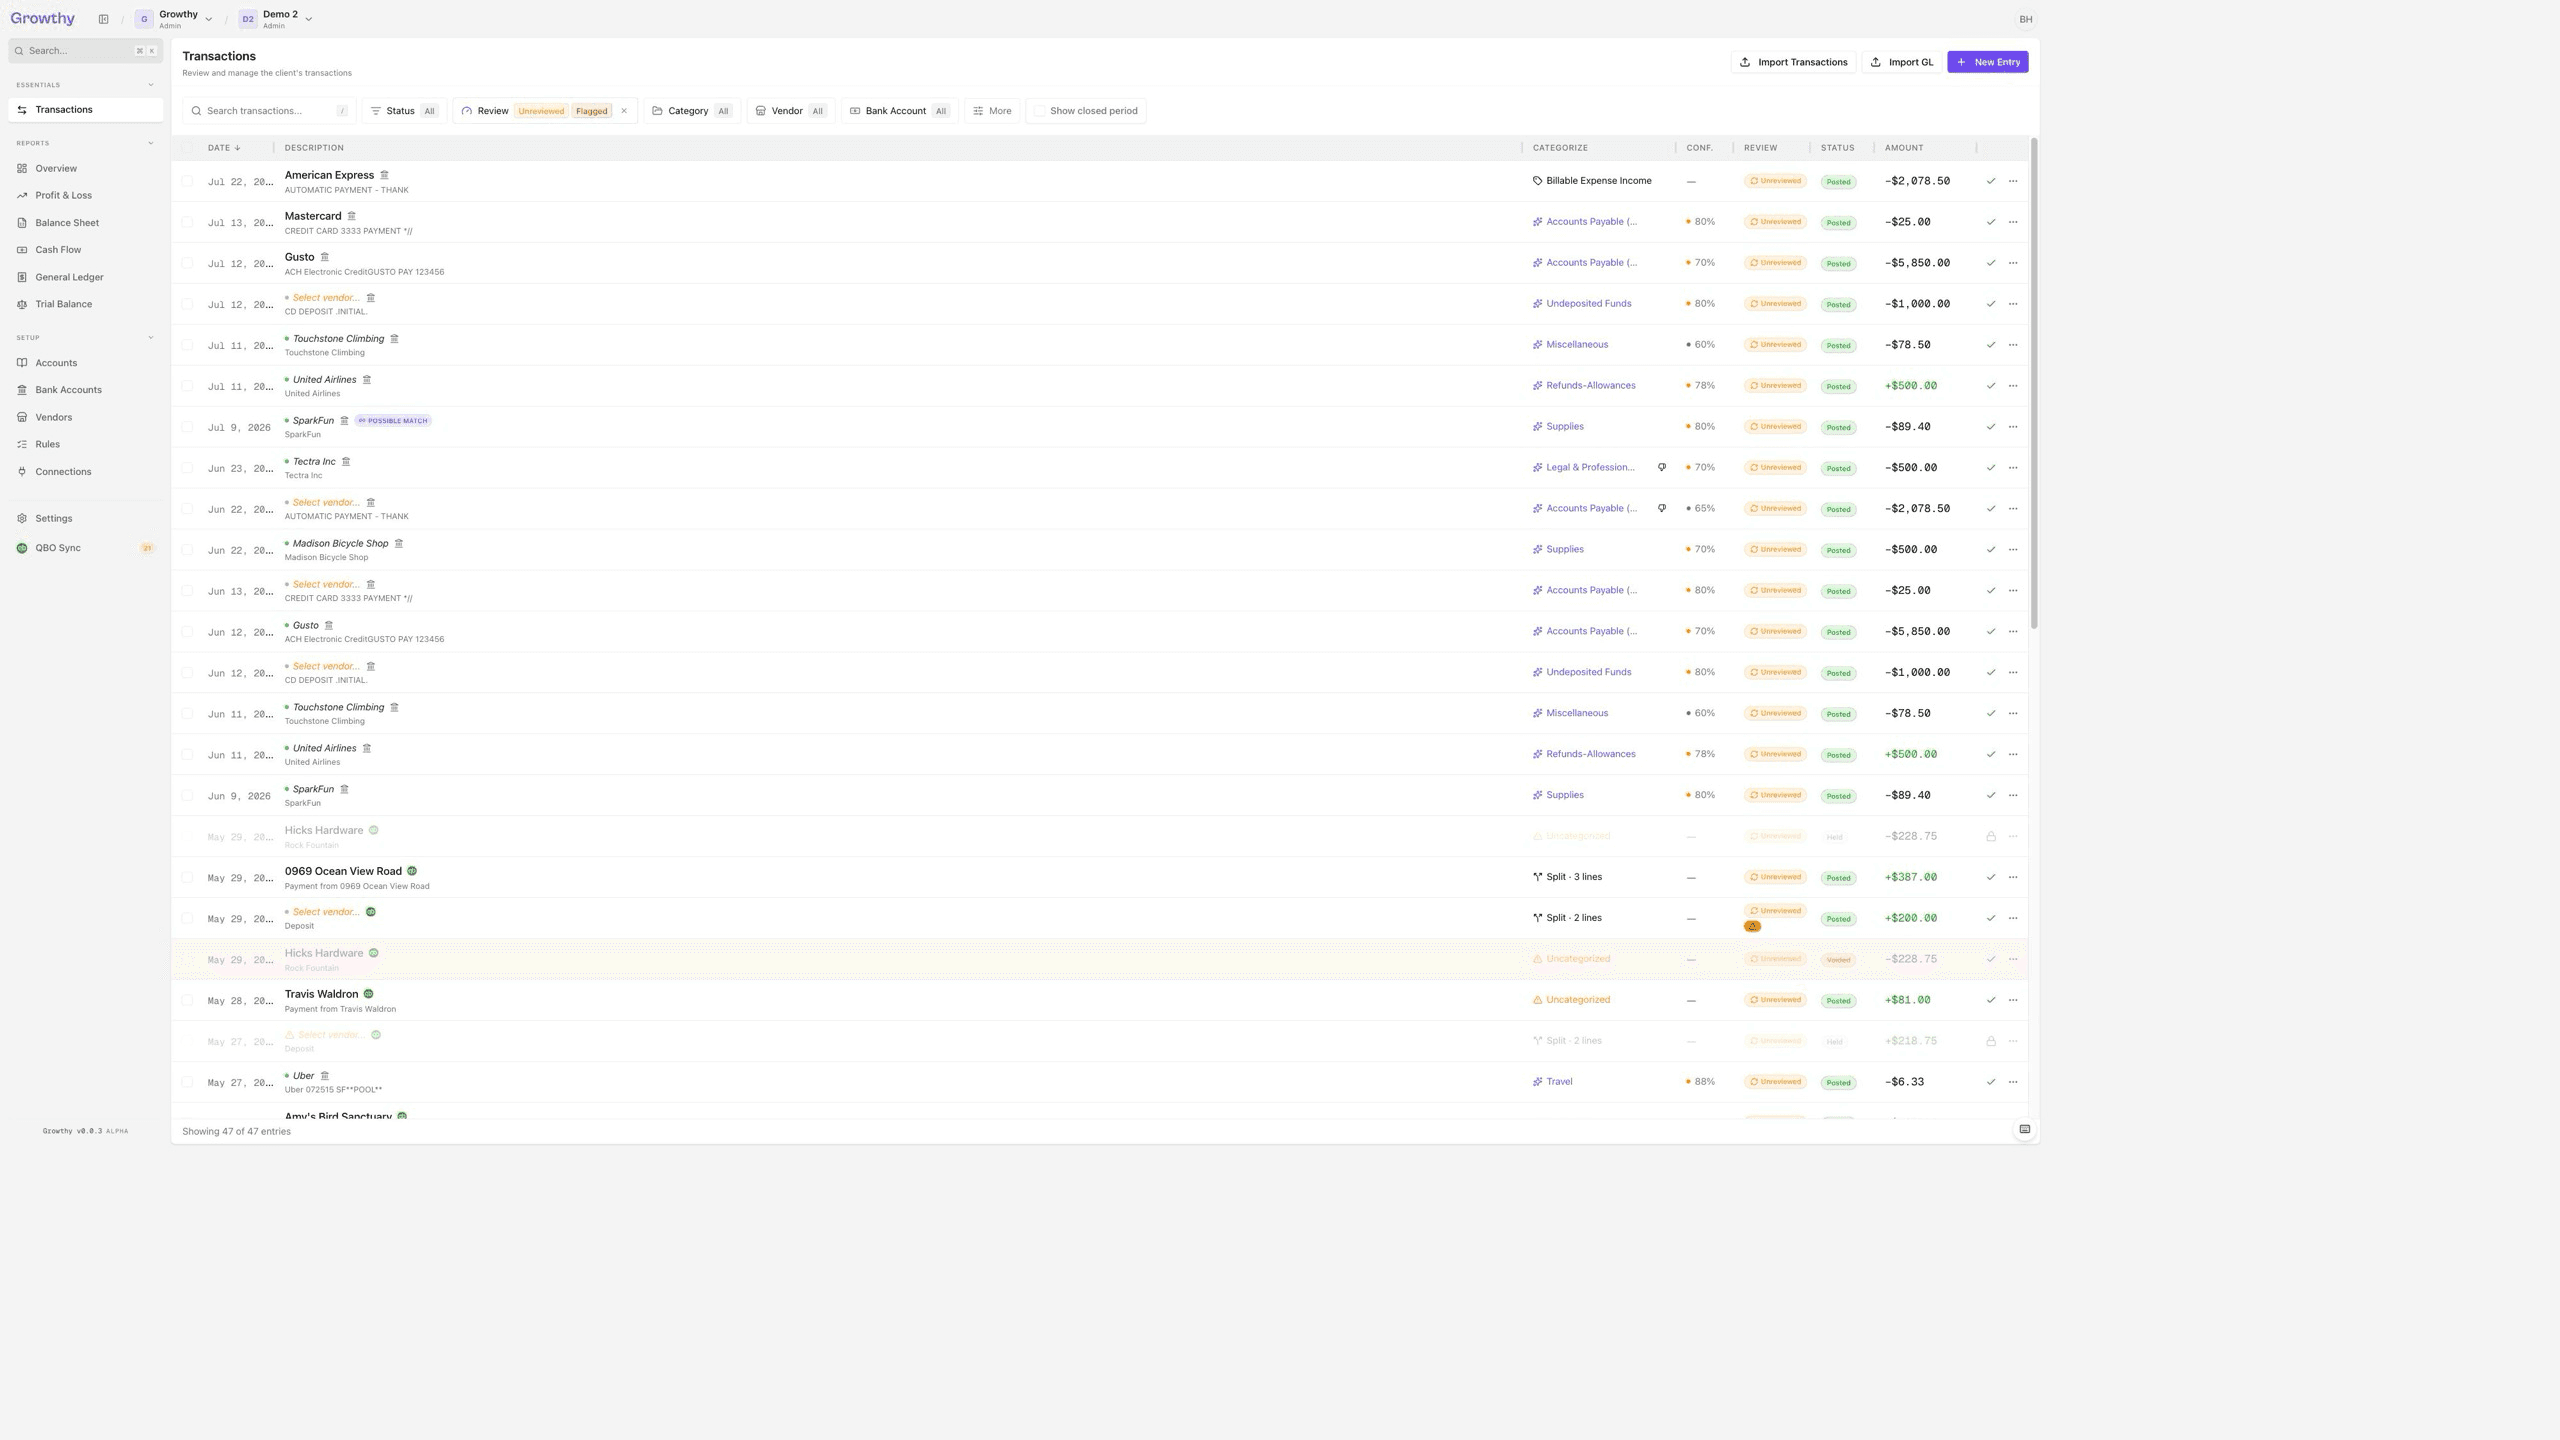Open the Category filter dropdown

click(692, 111)
